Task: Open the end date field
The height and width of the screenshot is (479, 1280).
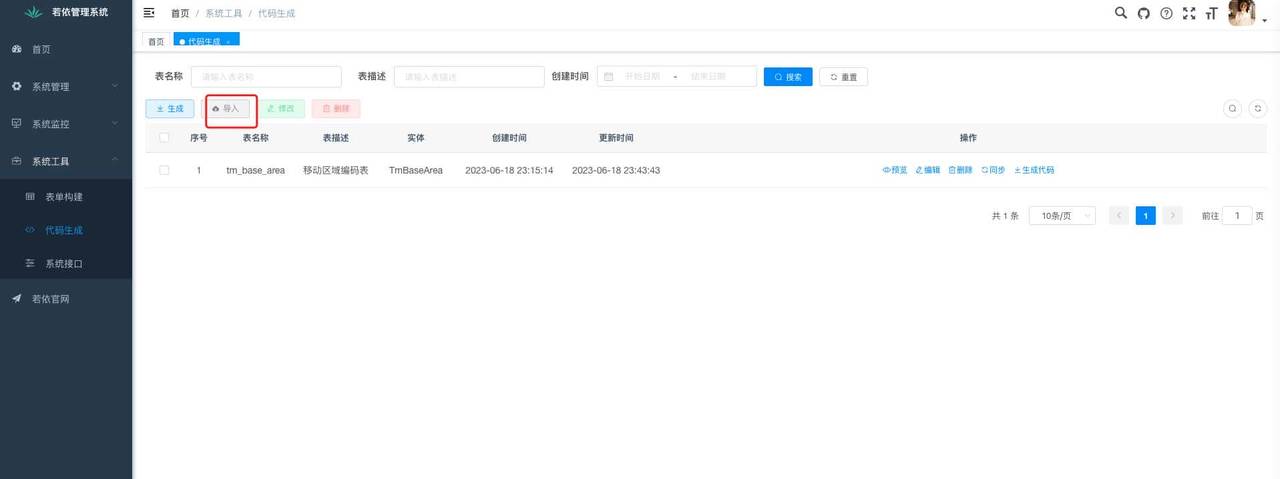Action: 709,77
